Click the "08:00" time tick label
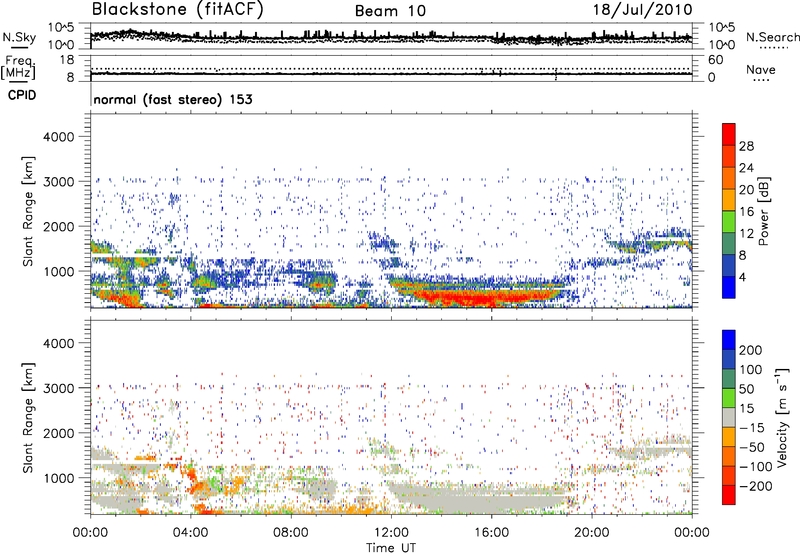800x554 pixels. pyautogui.click(x=290, y=533)
